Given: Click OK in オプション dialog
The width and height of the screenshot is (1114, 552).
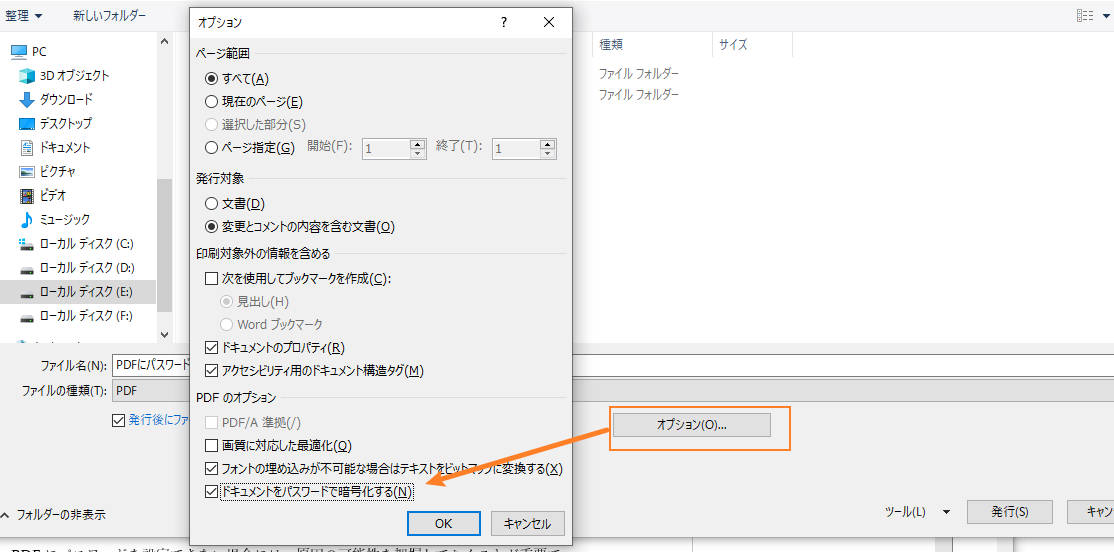Looking at the screenshot, I should pos(444,524).
